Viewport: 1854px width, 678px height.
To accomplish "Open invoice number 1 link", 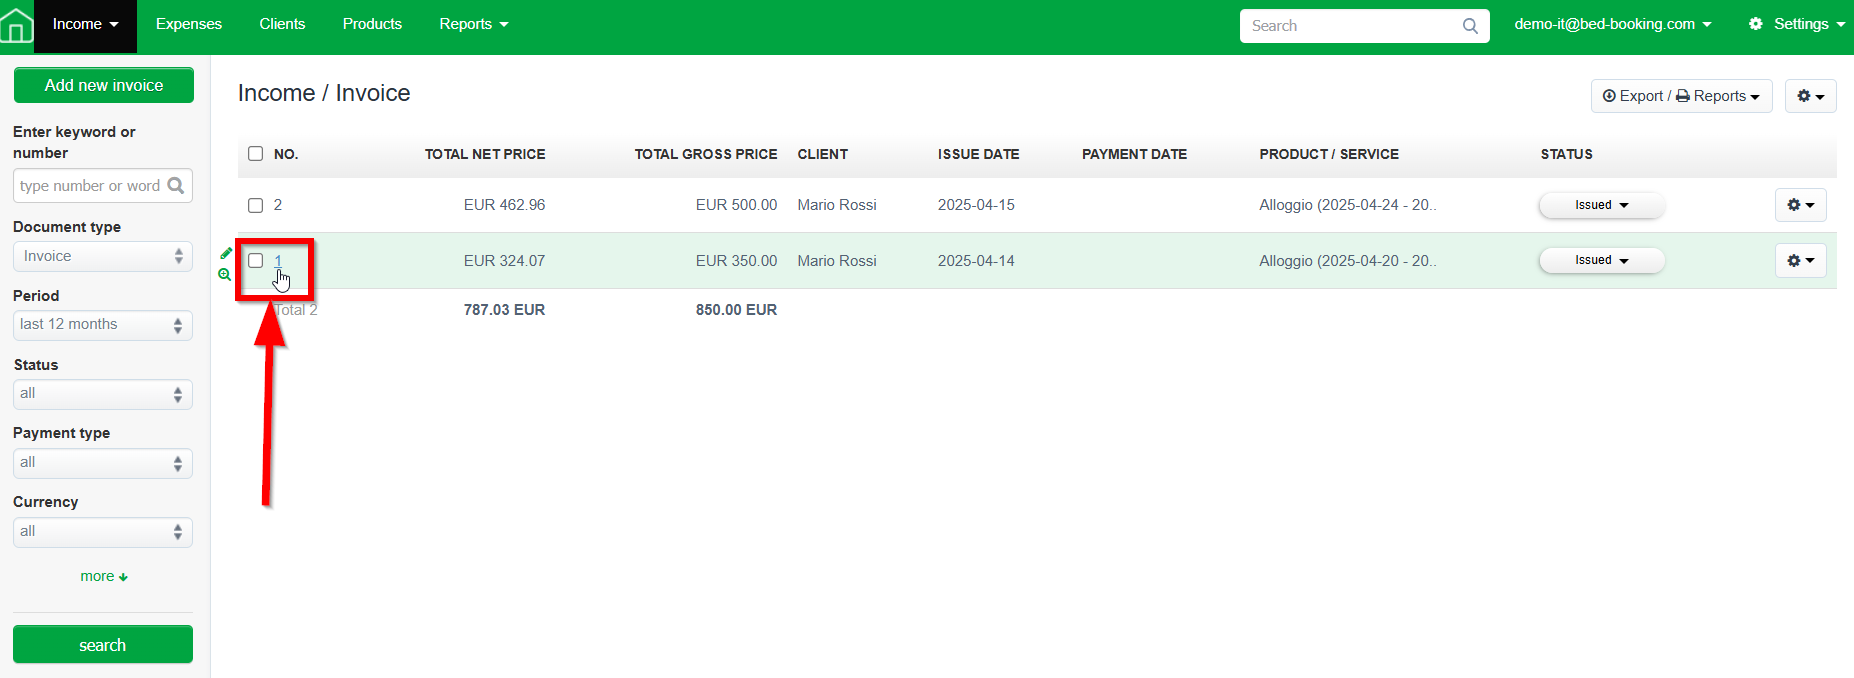I will click(278, 261).
